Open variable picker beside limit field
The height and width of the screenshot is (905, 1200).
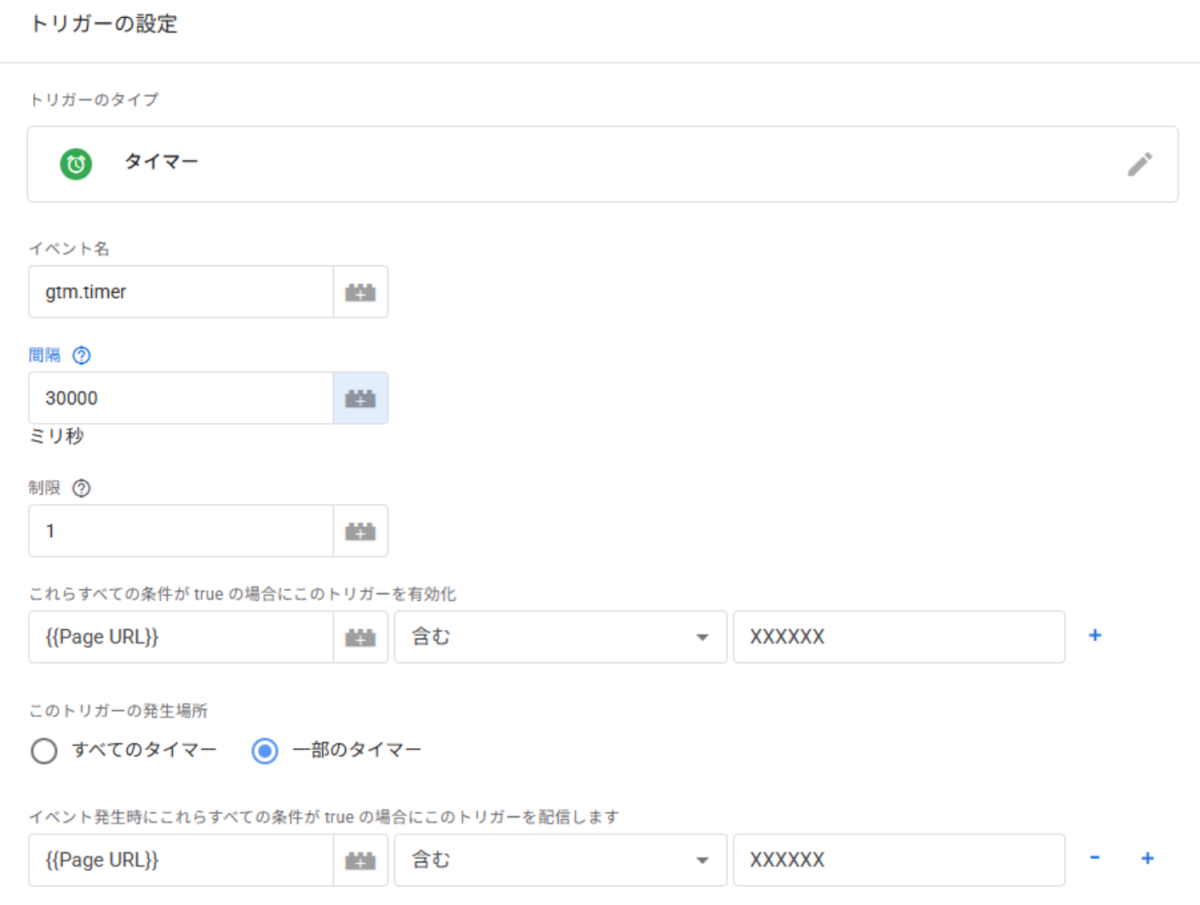360,531
